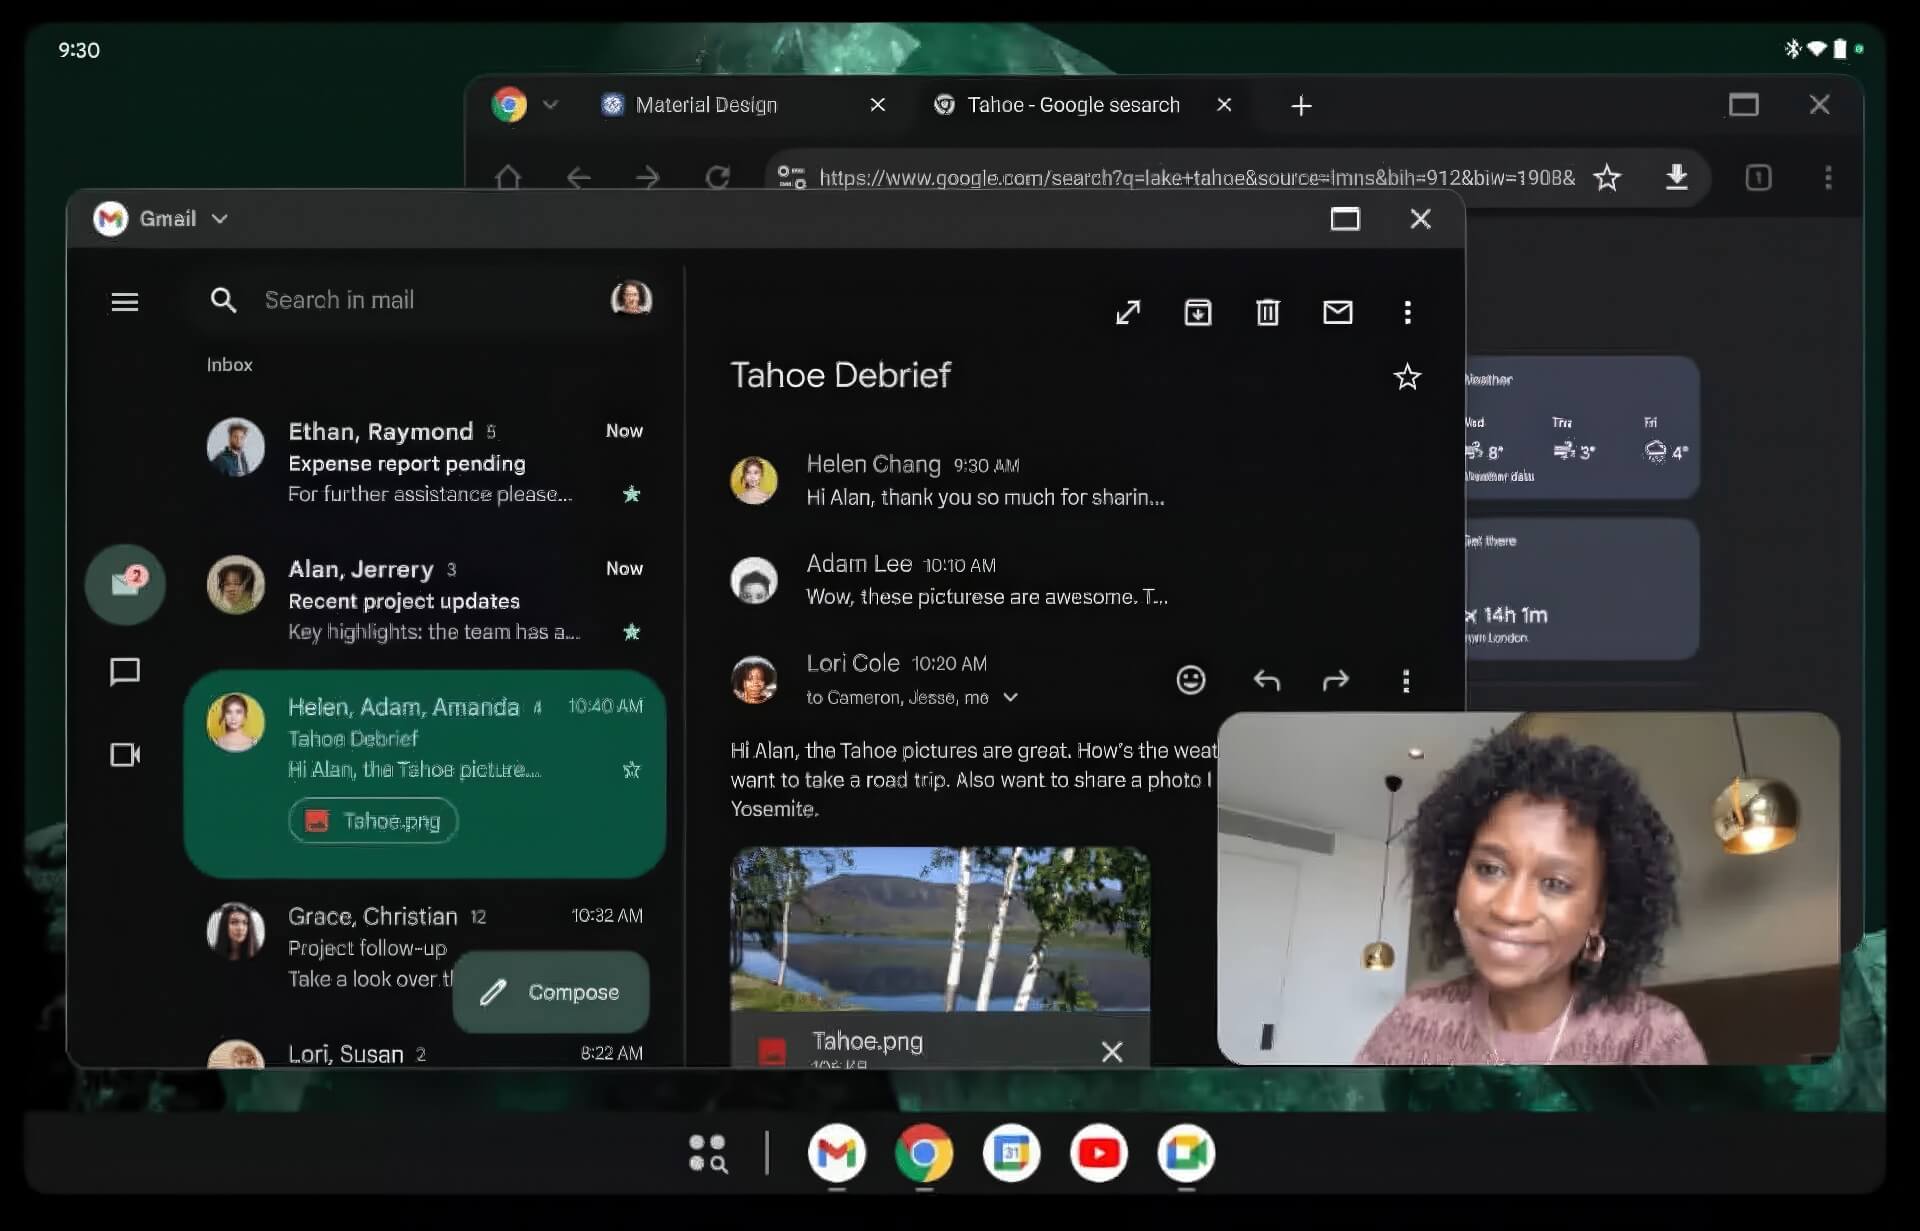Open the Meet video tab in sidebar
This screenshot has height=1231, width=1920.
(125, 755)
